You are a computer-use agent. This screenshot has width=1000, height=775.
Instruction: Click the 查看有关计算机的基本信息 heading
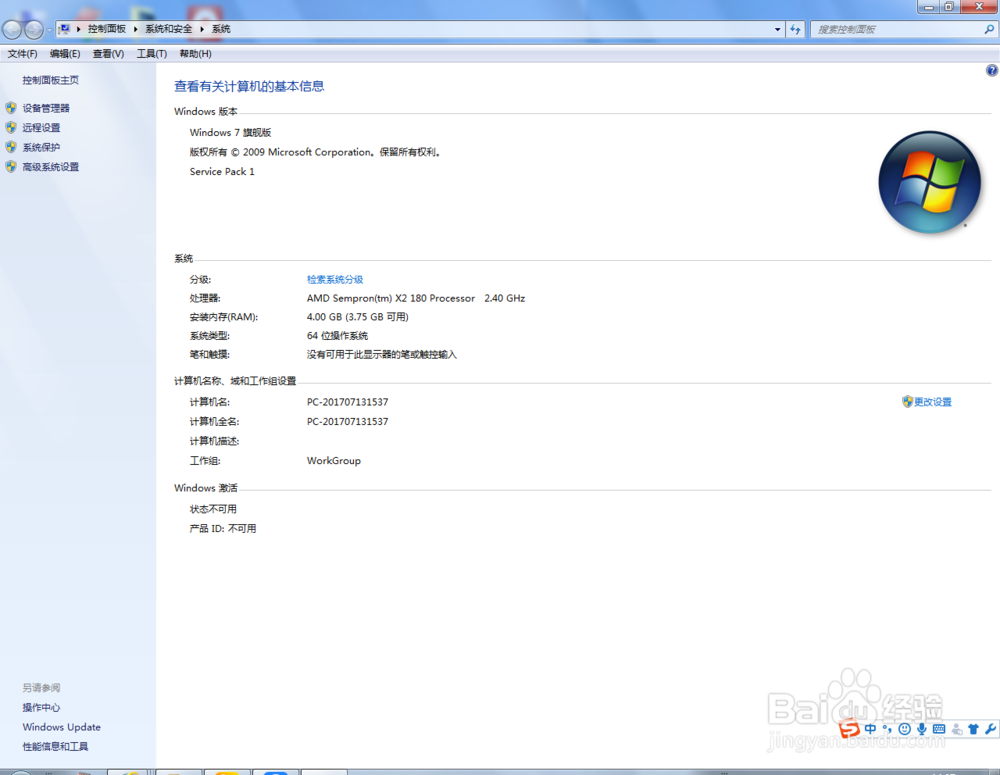tap(249, 86)
